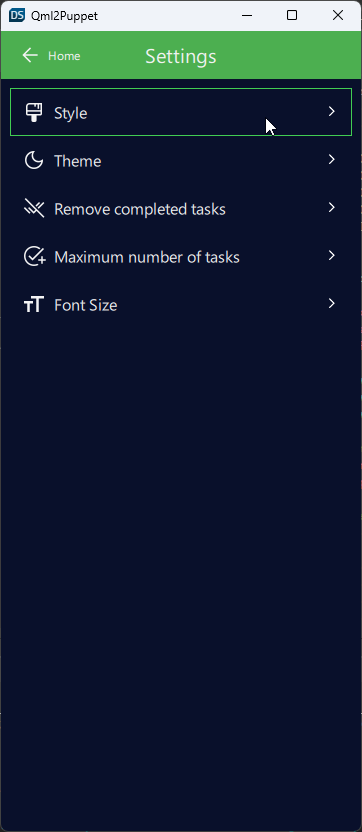362x832 pixels.
Task: Click the paint roller Style icon
Action: coord(34,112)
